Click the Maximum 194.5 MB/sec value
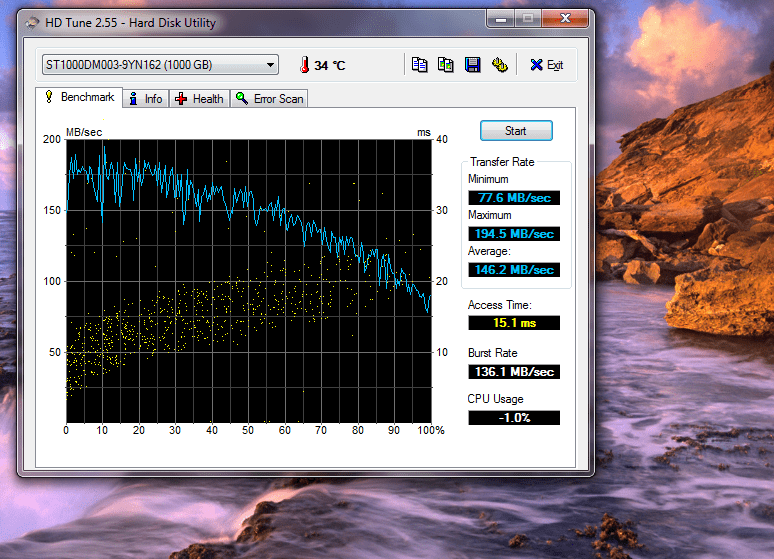 click(514, 234)
